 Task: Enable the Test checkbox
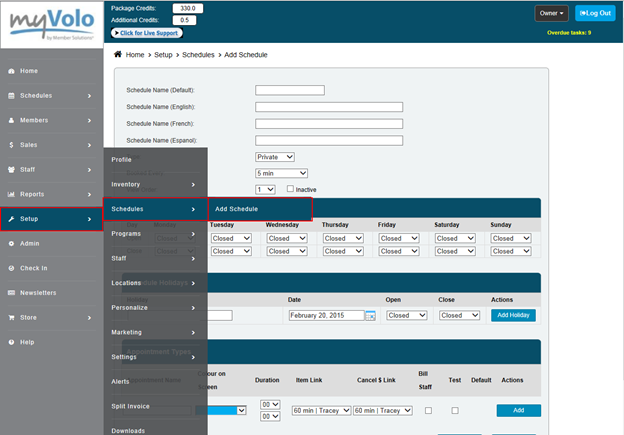(455, 411)
